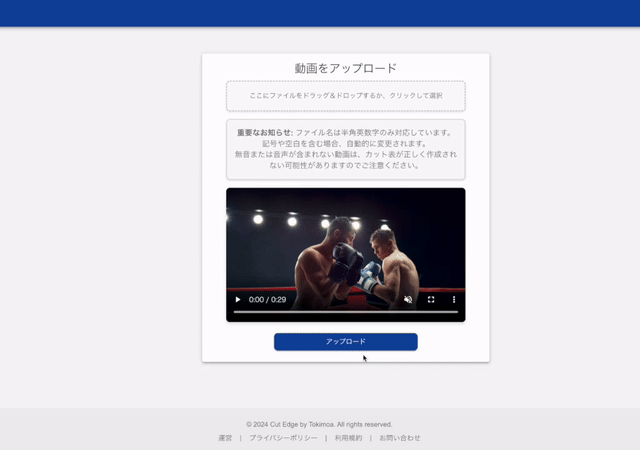Image resolution: width=640 pixels, height=450 pixels.
Task: Click the video progress seek bar
Action: [345, 312]
